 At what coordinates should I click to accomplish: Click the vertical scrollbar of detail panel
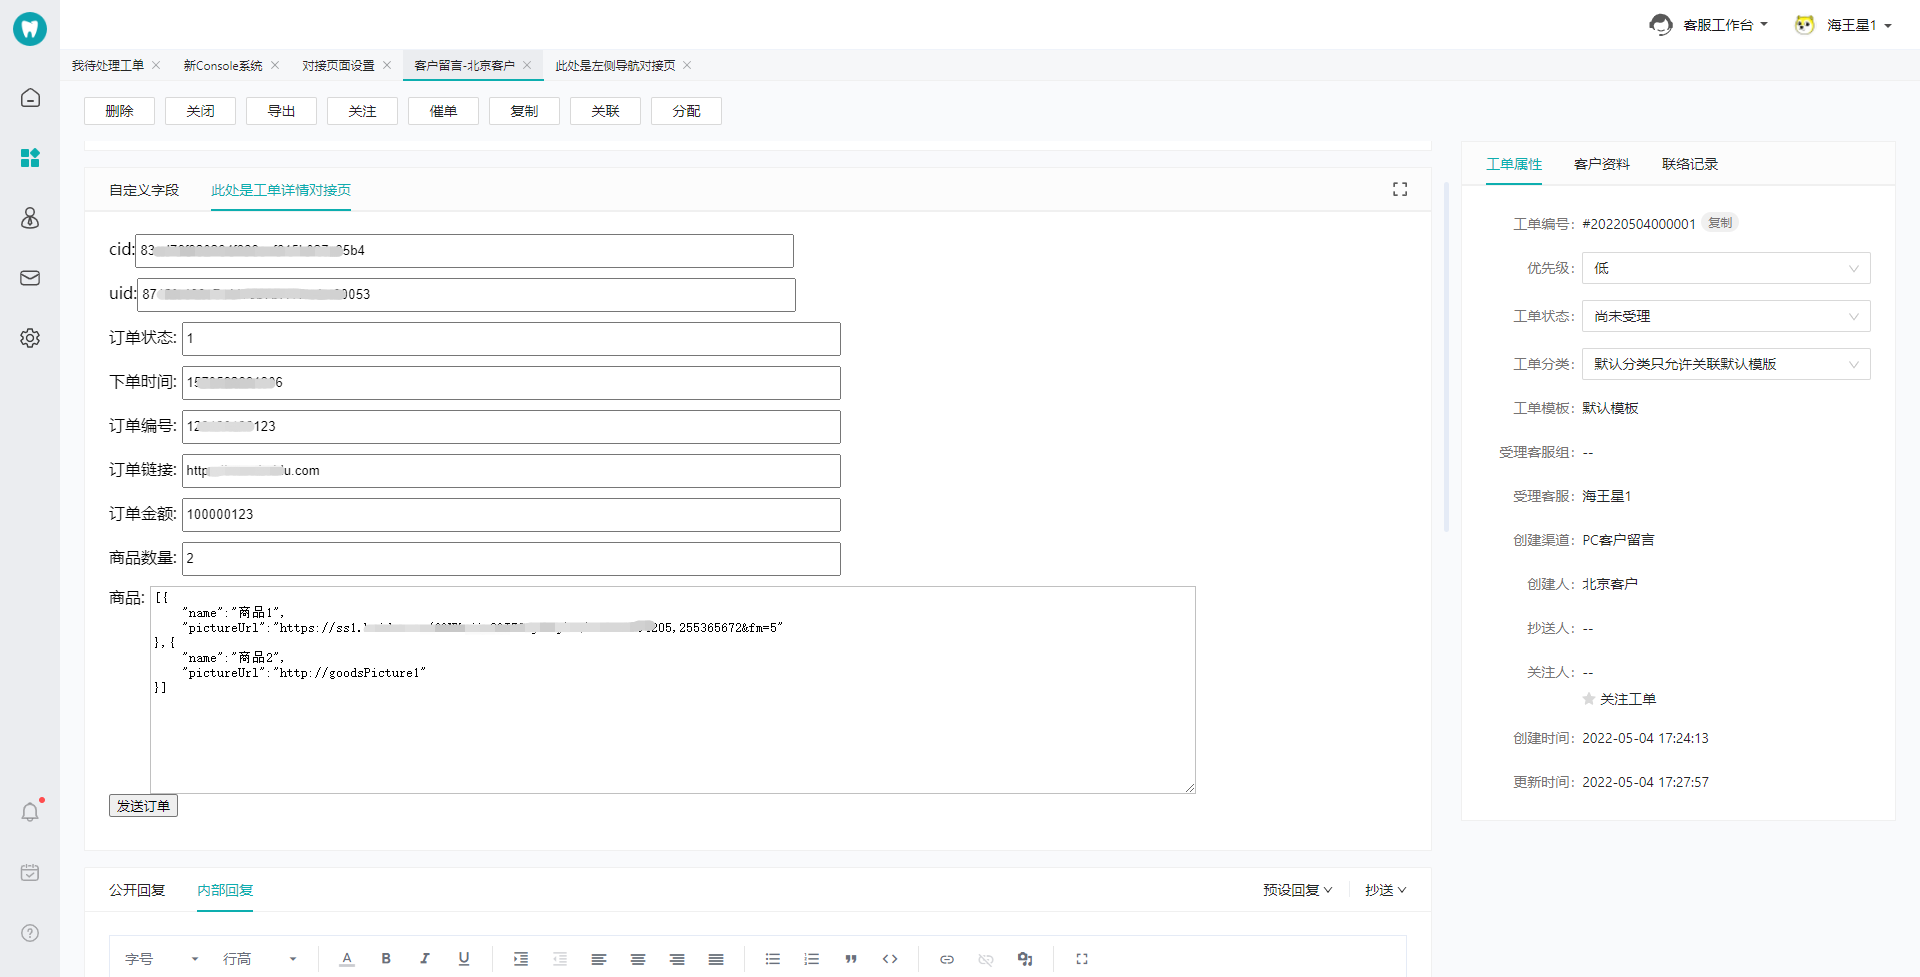click(1446, 357)
